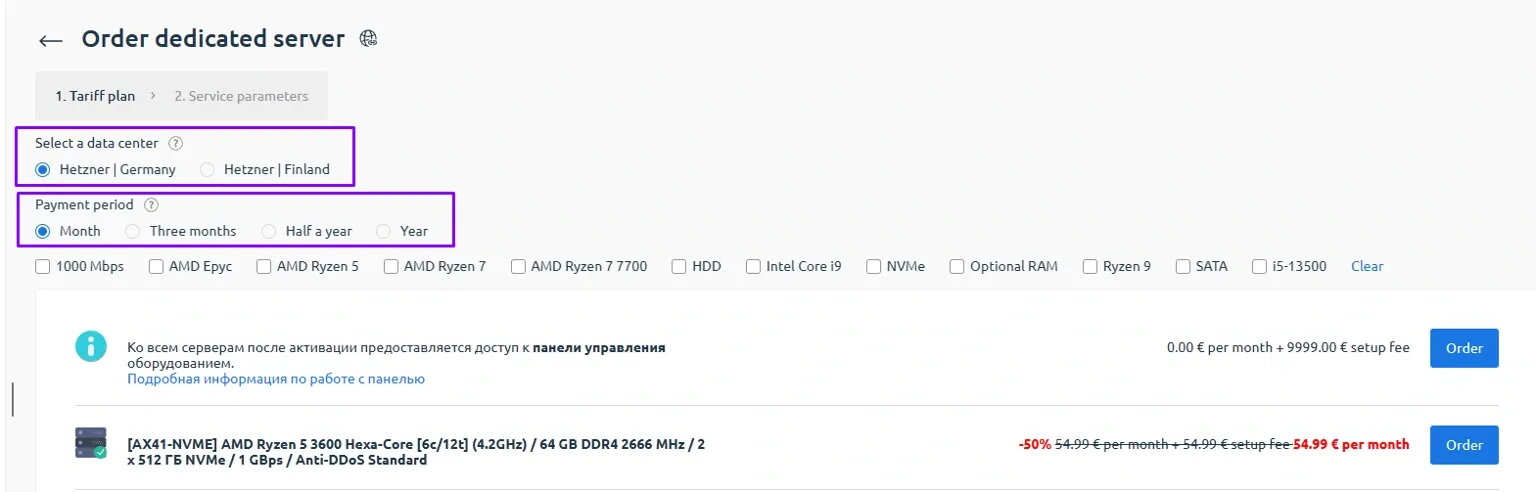The image size is (1536, 492).
Task: Open the control panel details link
Action: pos(276,379)
